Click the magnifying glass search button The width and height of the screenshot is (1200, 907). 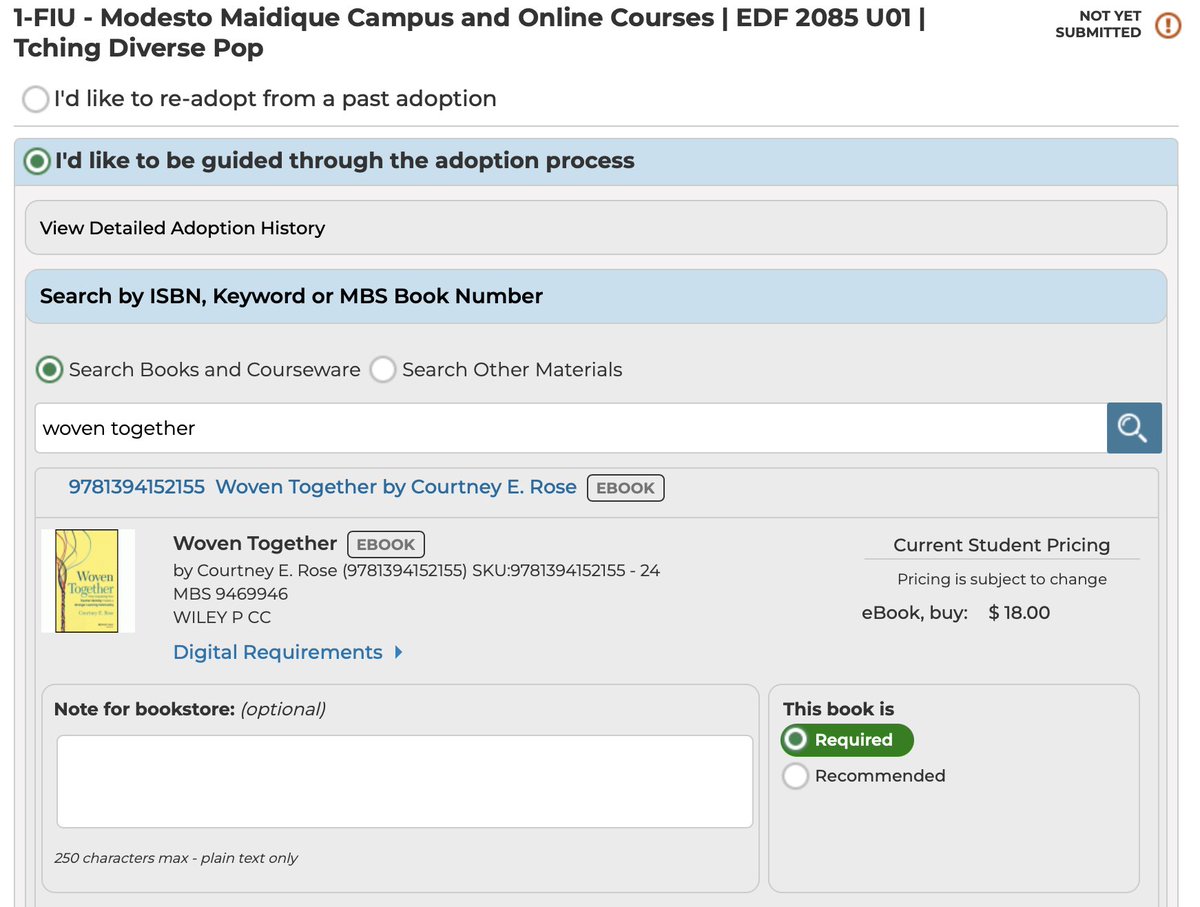coord(1134,428)
